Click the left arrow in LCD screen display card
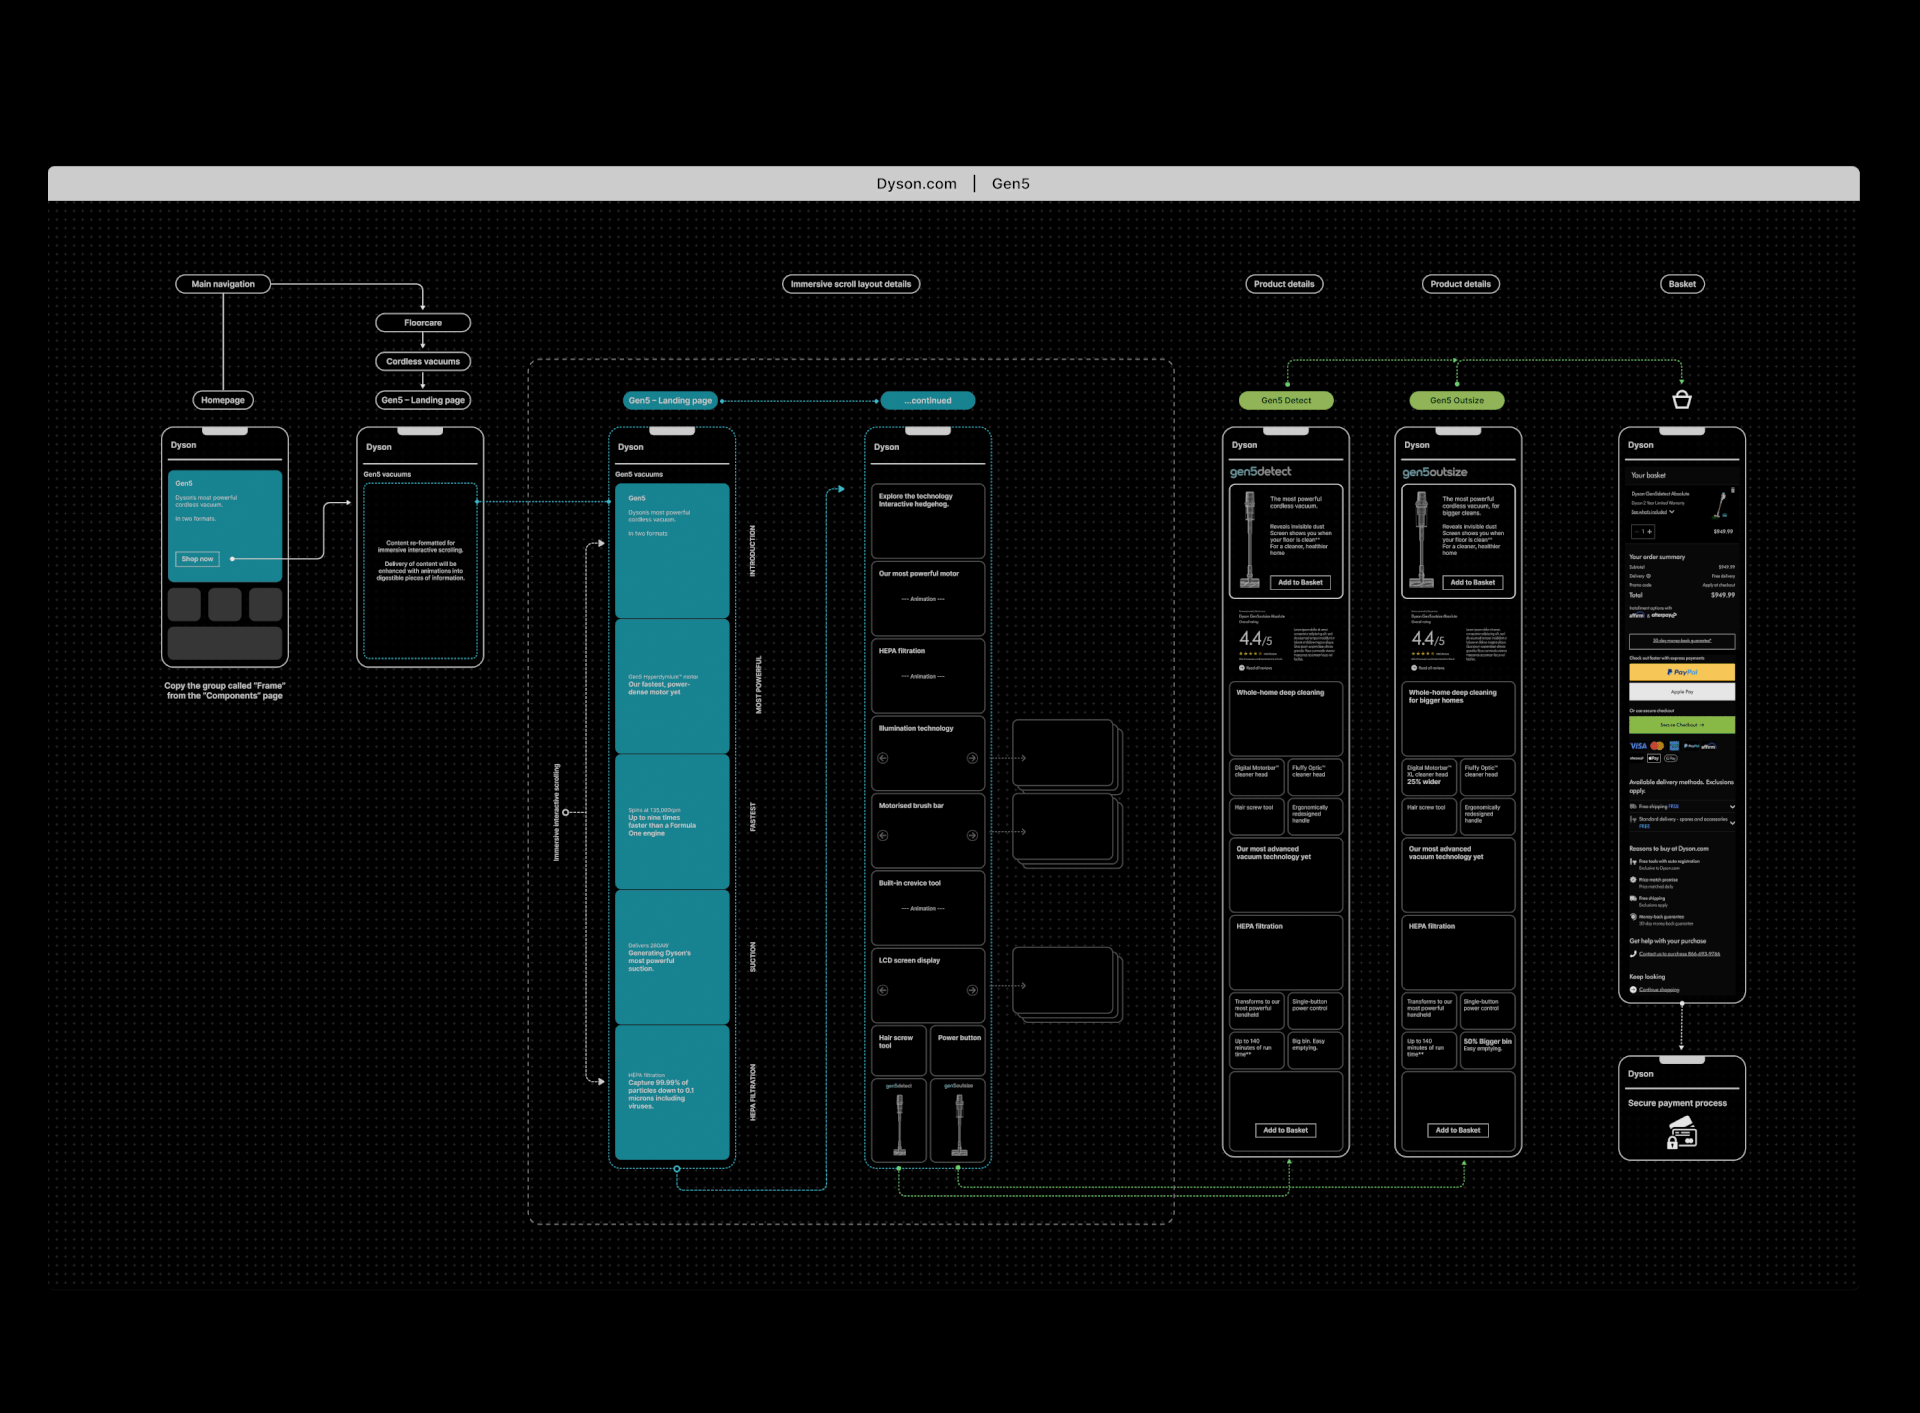This screenshot has height=1413, width=1920. point(883,990)
